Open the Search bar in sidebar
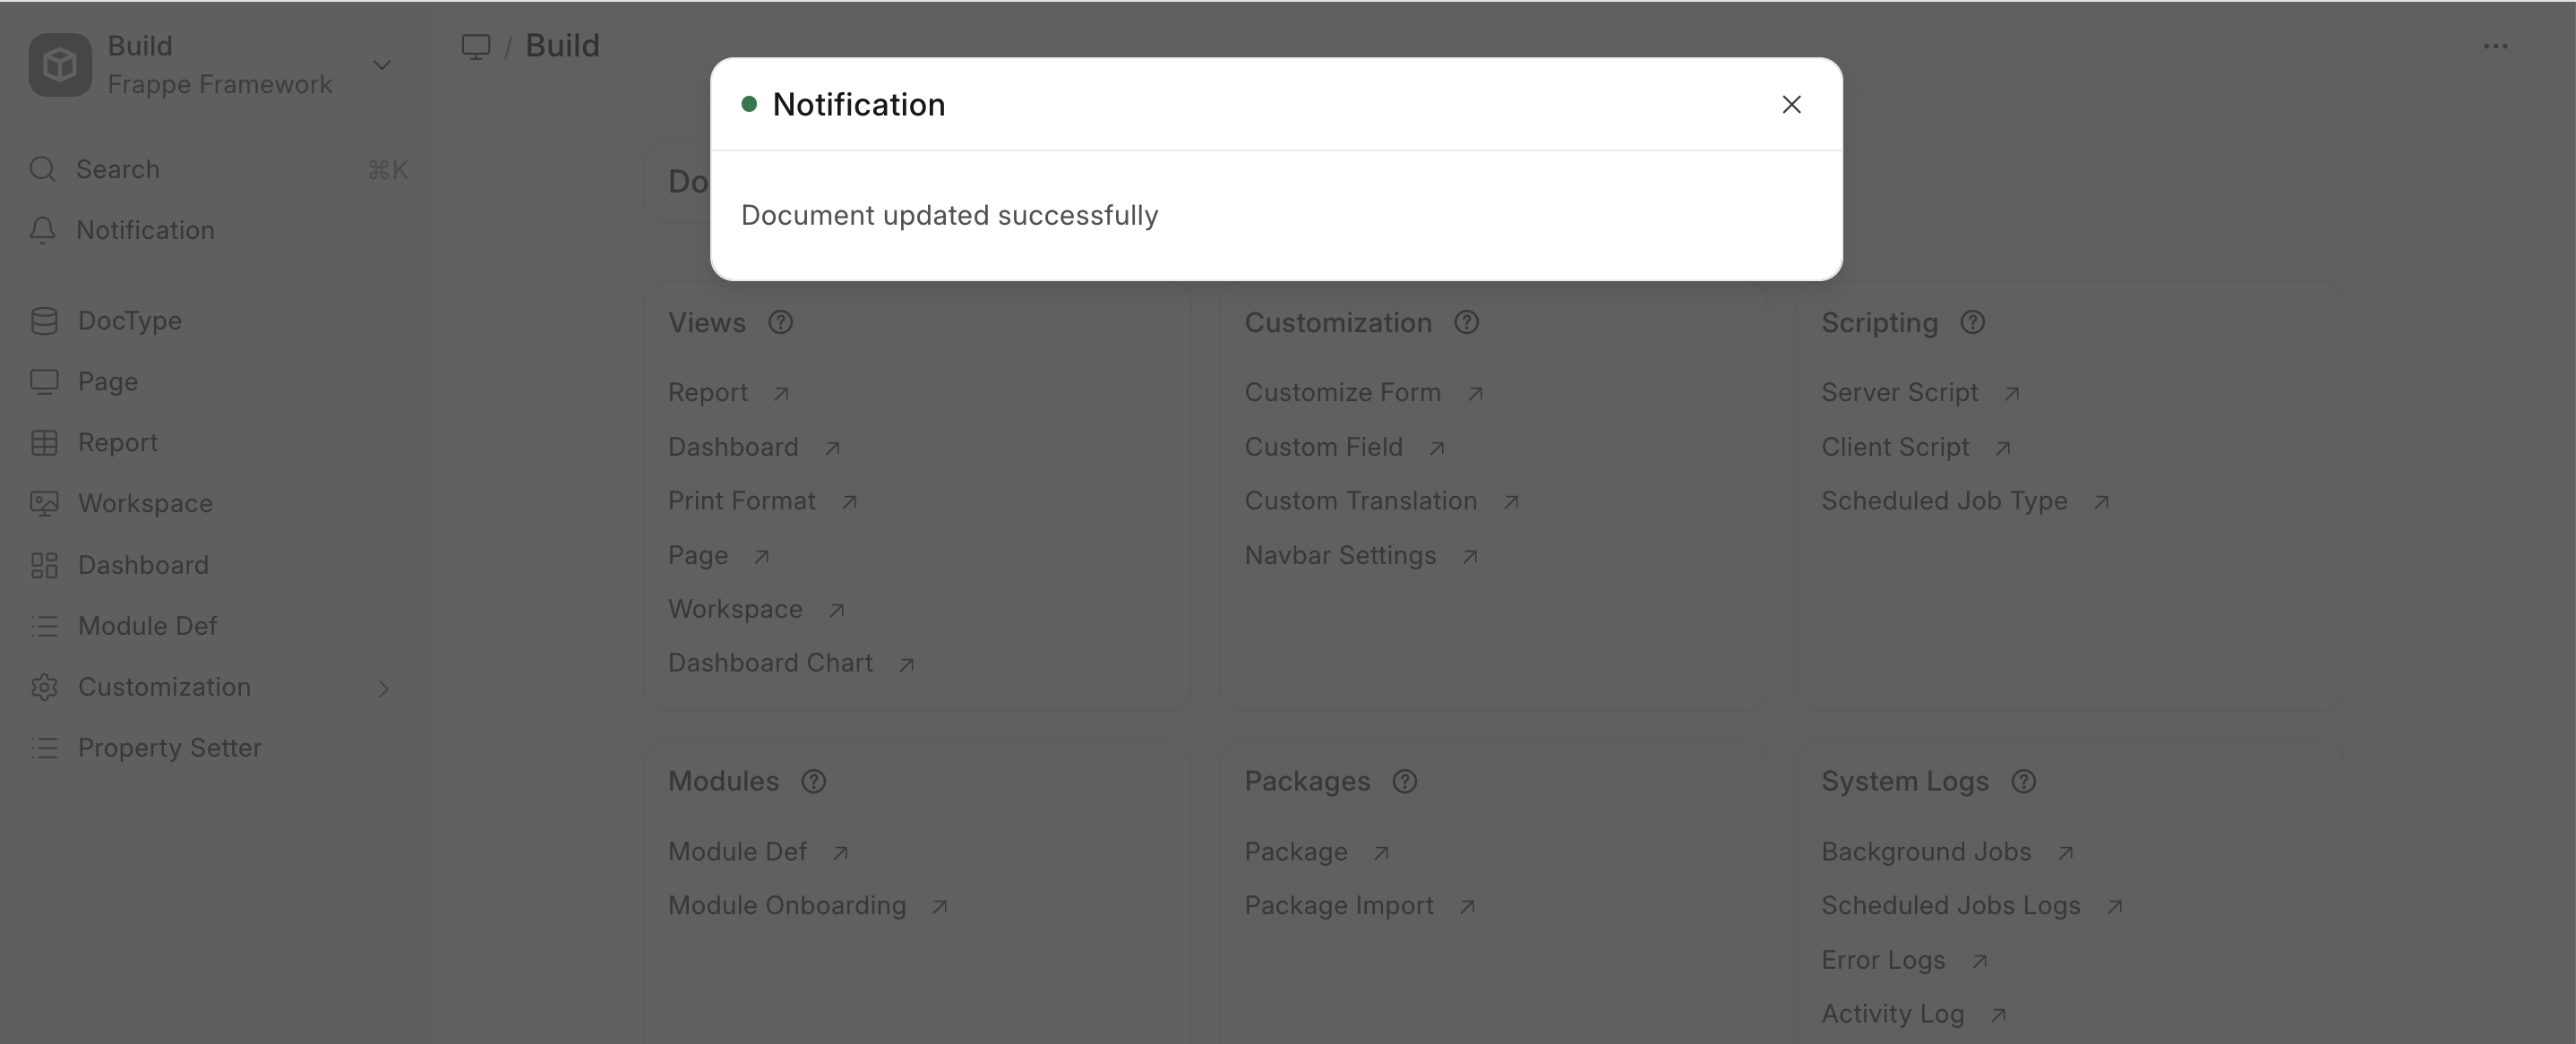Screen dimensions: 2576x1044 click(x=217, y=169)
